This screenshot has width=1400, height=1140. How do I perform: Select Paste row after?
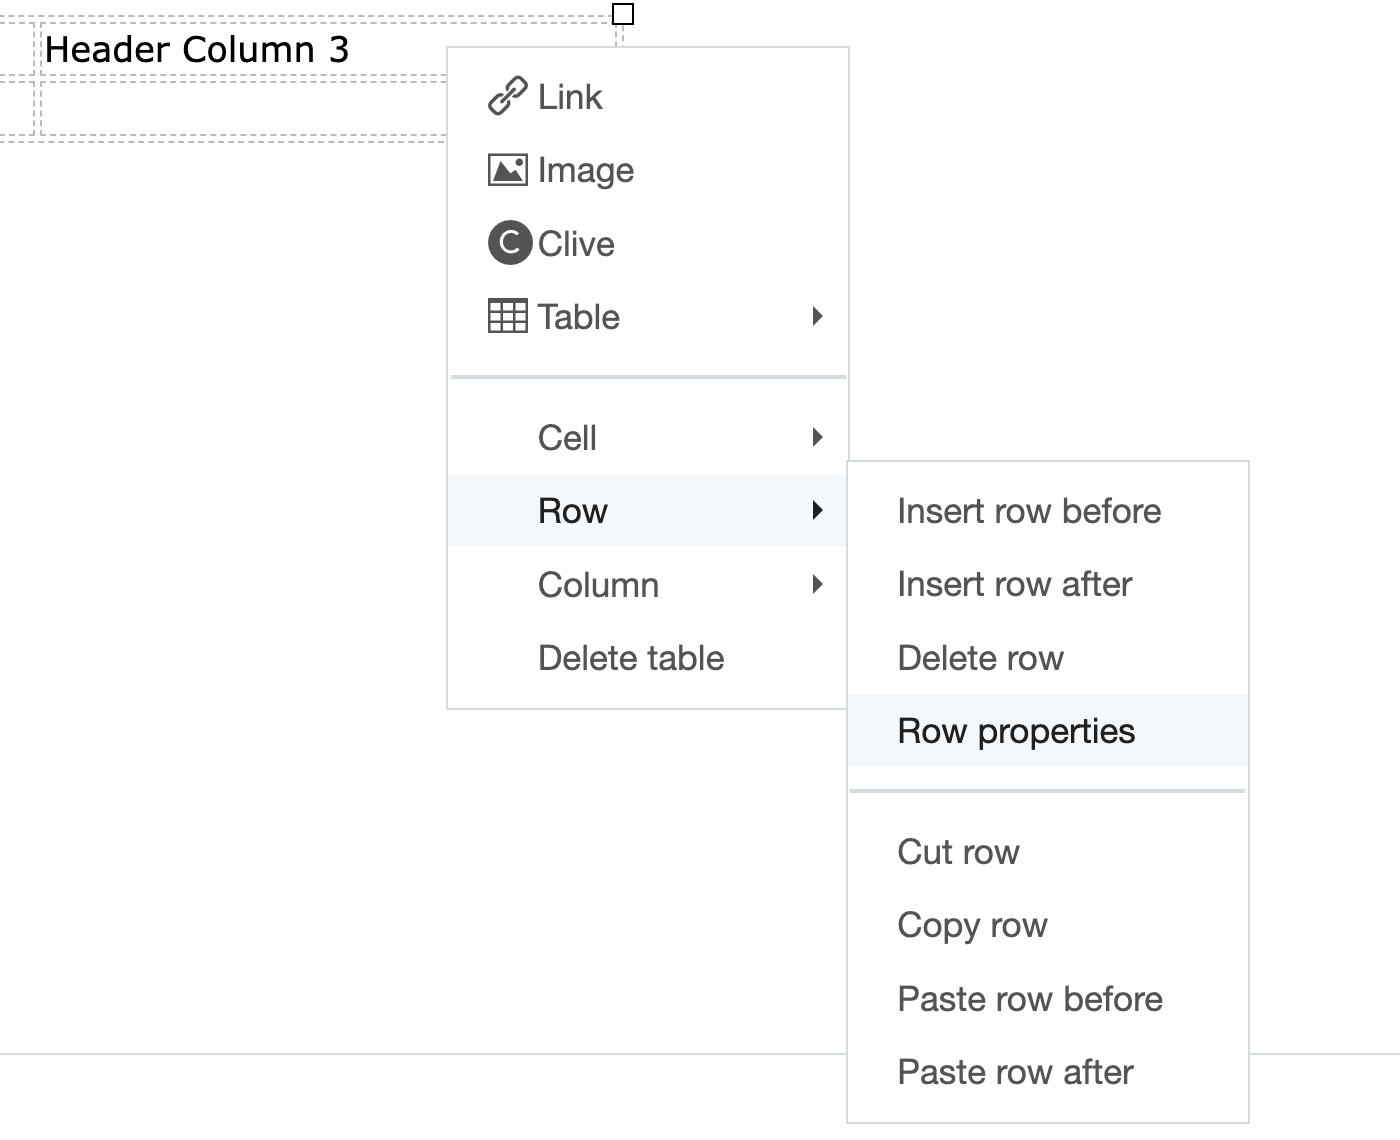pyautogui.click(x=1016, y=1071)
